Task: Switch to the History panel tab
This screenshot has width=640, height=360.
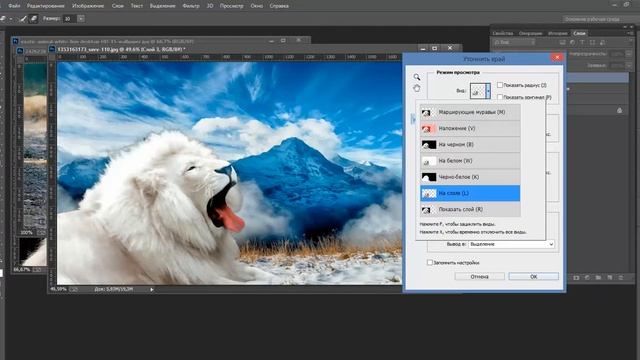Action: [x=558, y=33]
